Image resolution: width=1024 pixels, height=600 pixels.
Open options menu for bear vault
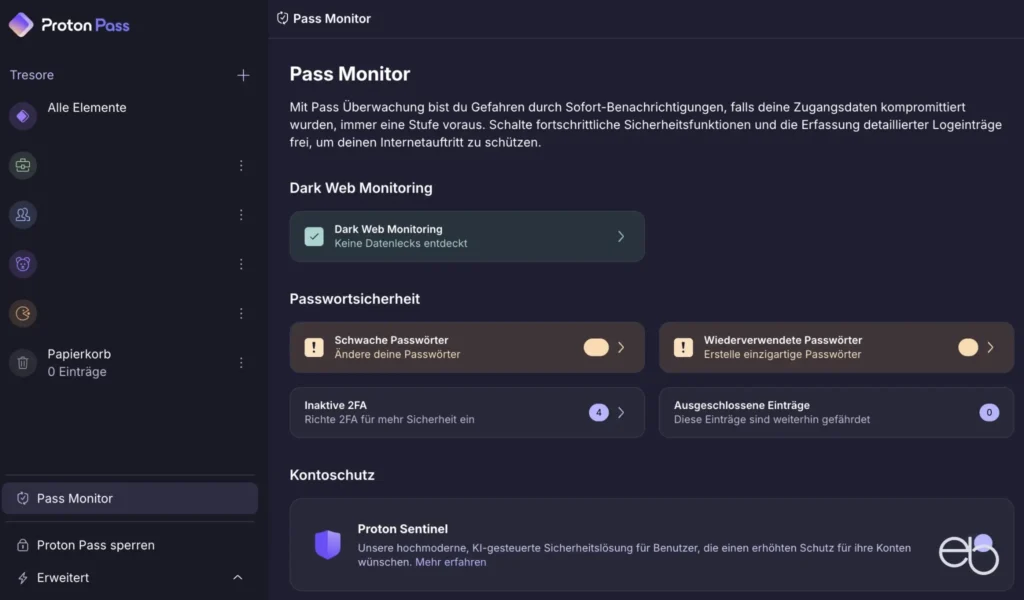[x=241, y=264]
